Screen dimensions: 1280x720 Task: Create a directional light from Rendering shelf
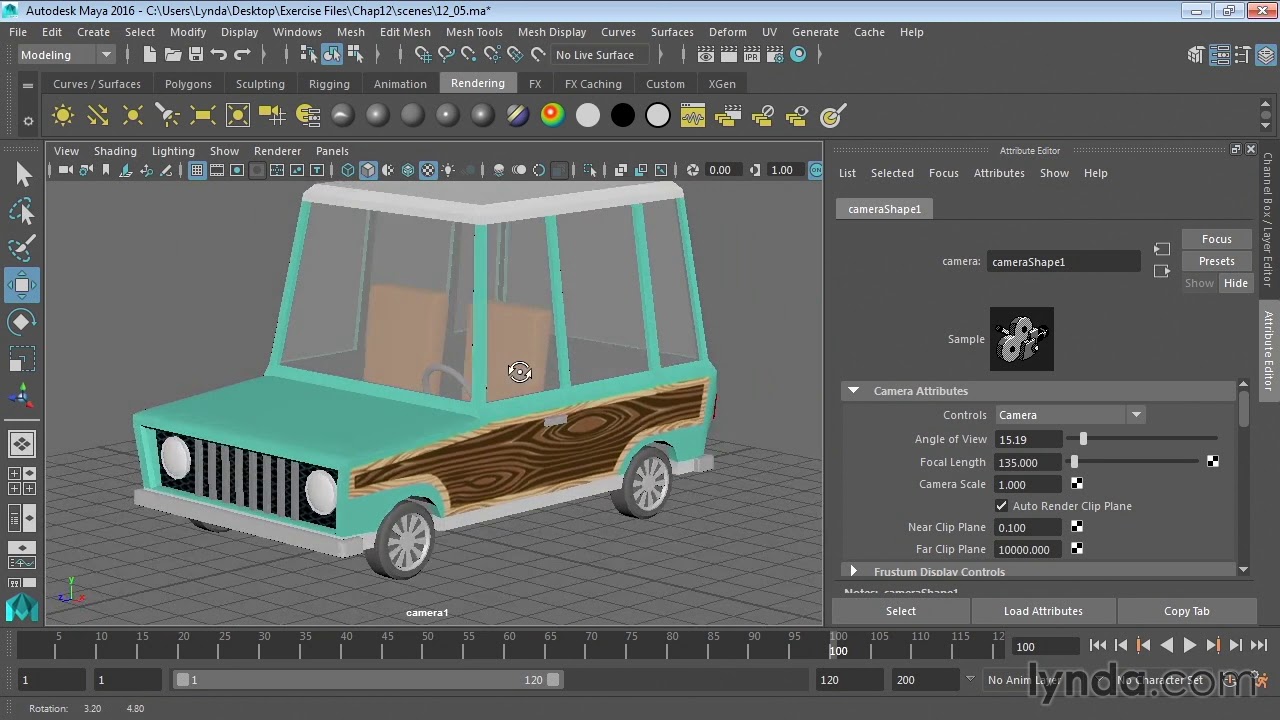(98, 116)
